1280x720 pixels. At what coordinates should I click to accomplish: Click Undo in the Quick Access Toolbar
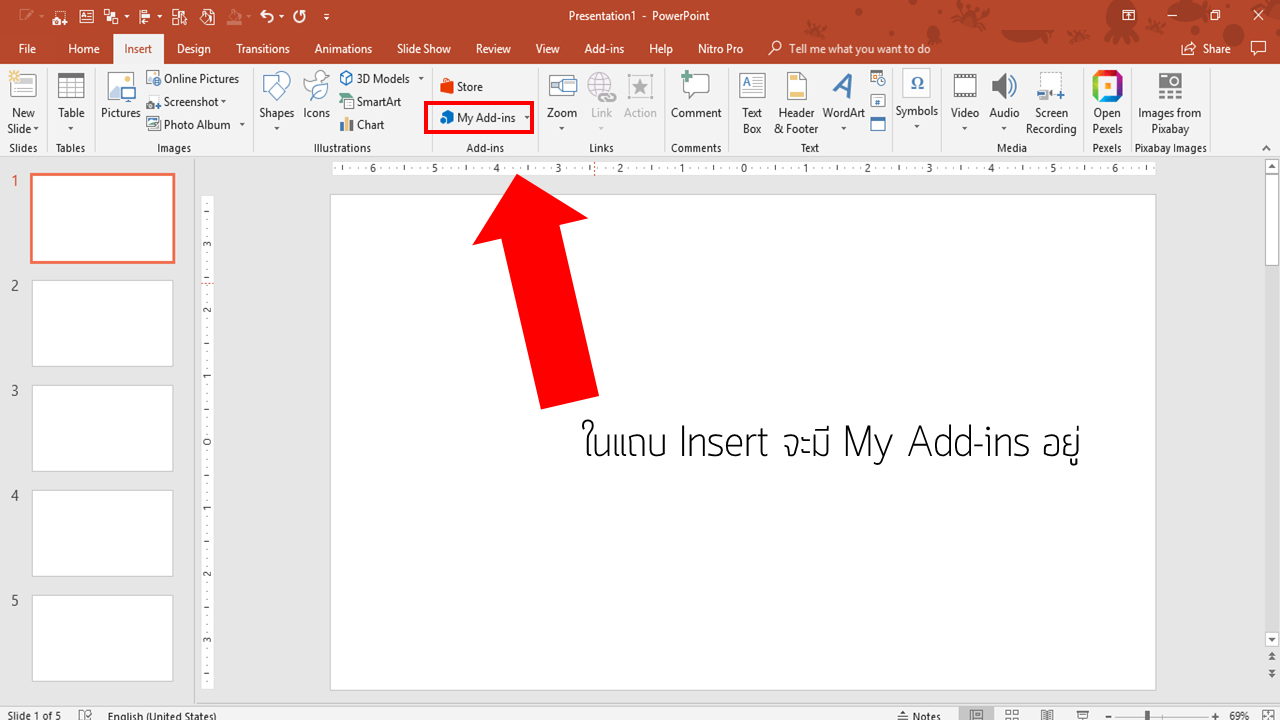tap(266, 16)
